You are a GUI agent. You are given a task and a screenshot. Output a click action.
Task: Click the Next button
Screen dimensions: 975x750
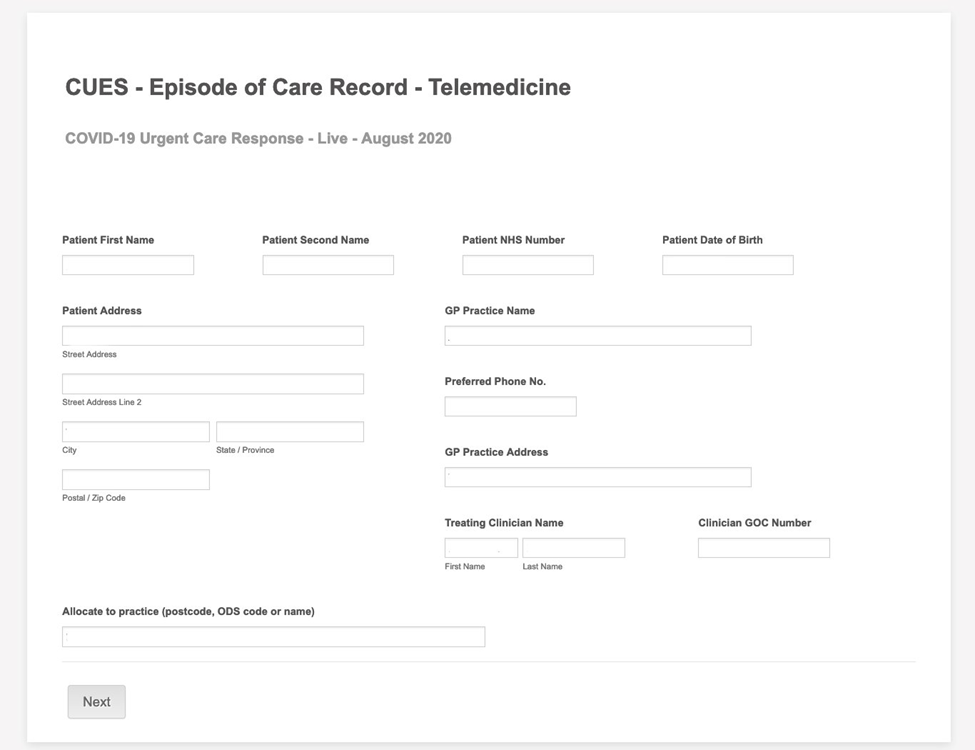(96, 702)
